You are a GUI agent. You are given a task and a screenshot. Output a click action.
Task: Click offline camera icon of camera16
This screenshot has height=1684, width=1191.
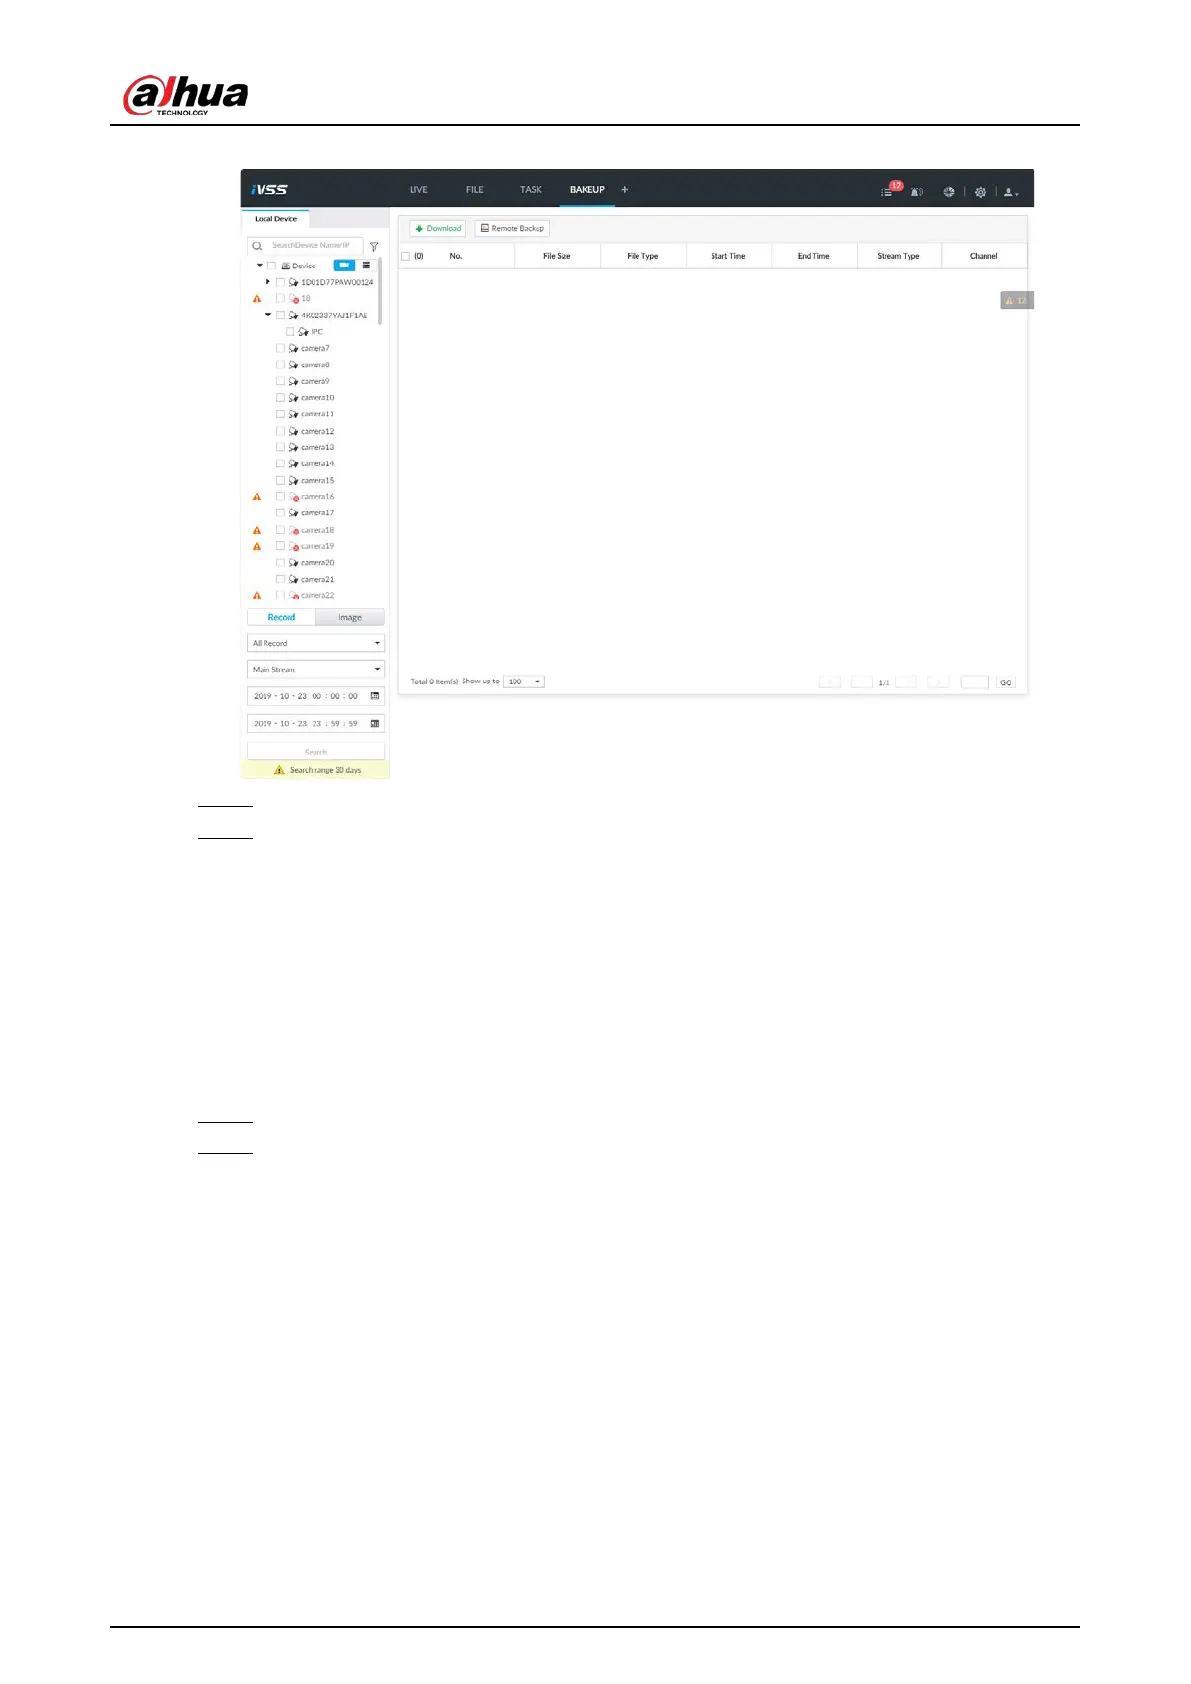[x=293, y=497]
